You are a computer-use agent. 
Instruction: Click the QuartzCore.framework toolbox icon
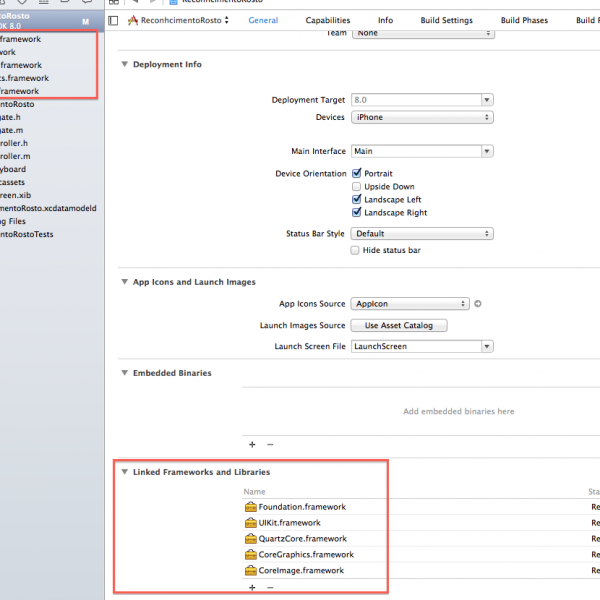pyautogui.click(x=251, y=539)
